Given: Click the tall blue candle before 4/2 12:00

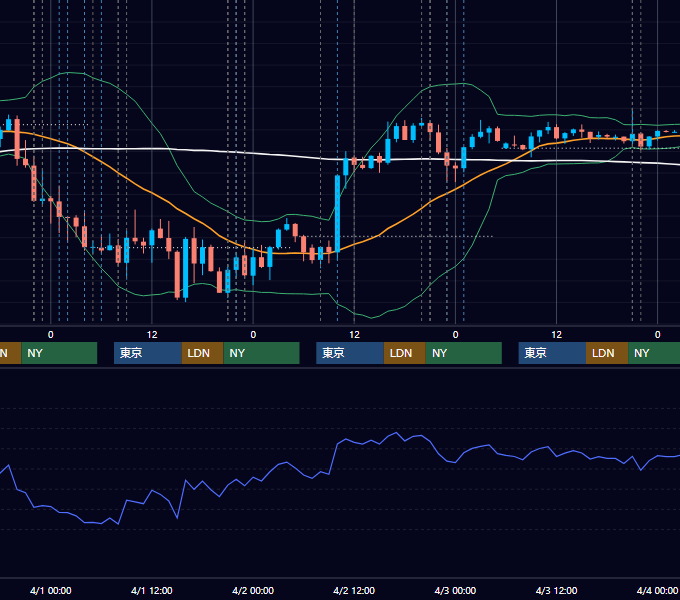Looking at the screenshot, I should (x=337, y=212).
